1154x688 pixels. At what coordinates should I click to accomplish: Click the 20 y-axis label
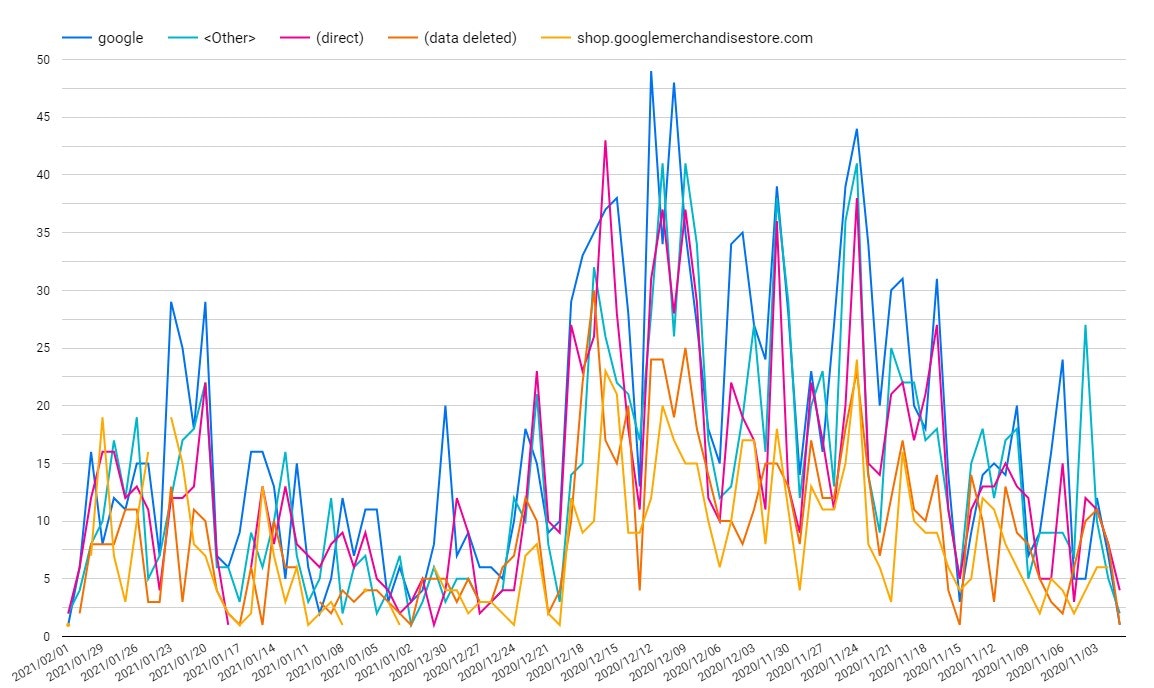[43, 405]
